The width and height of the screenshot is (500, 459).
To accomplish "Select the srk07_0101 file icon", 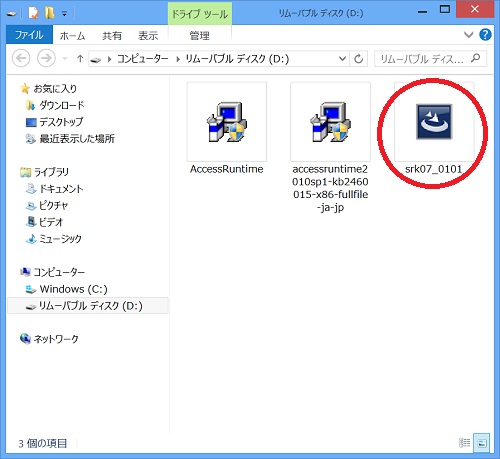I will pyautogui.click(x=434, y=122).
